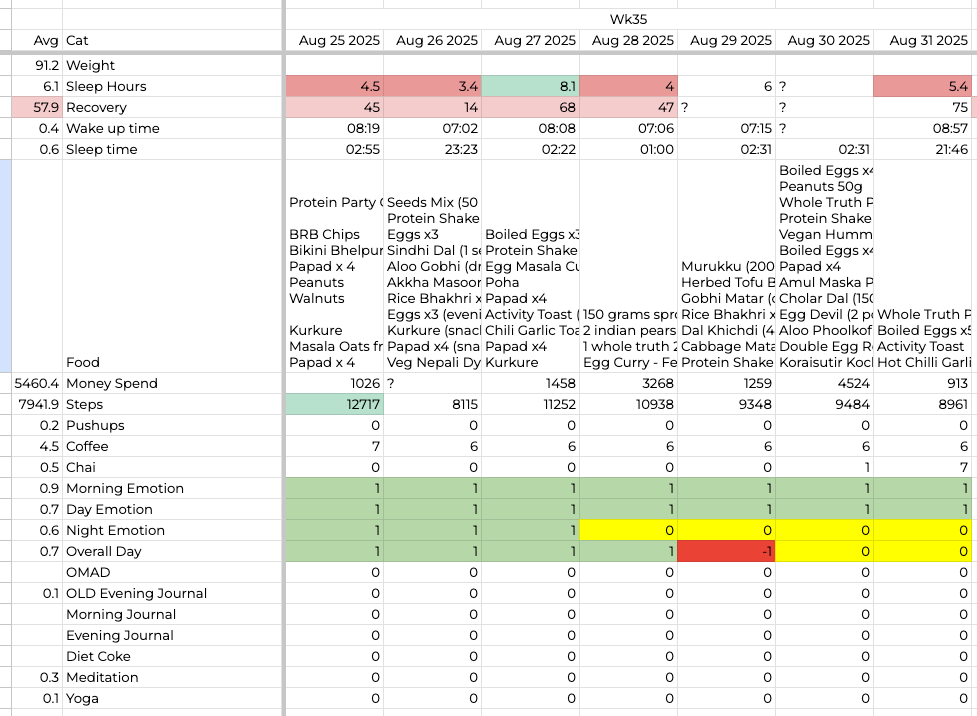Select the Morning Journal label
The height and width of the screenshot is (716, 977).
click(121, 614)
